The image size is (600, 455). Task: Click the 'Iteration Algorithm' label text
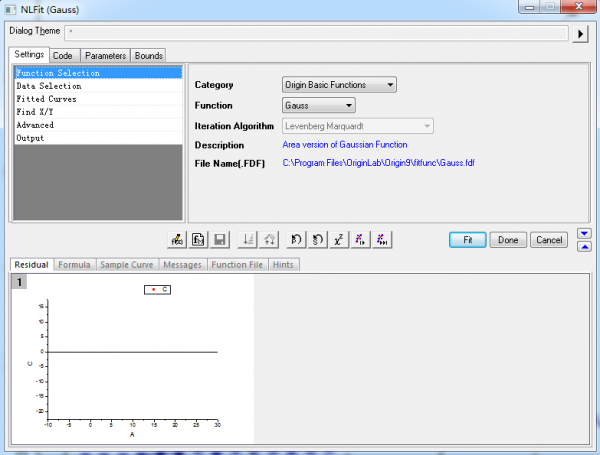(234, 126)
